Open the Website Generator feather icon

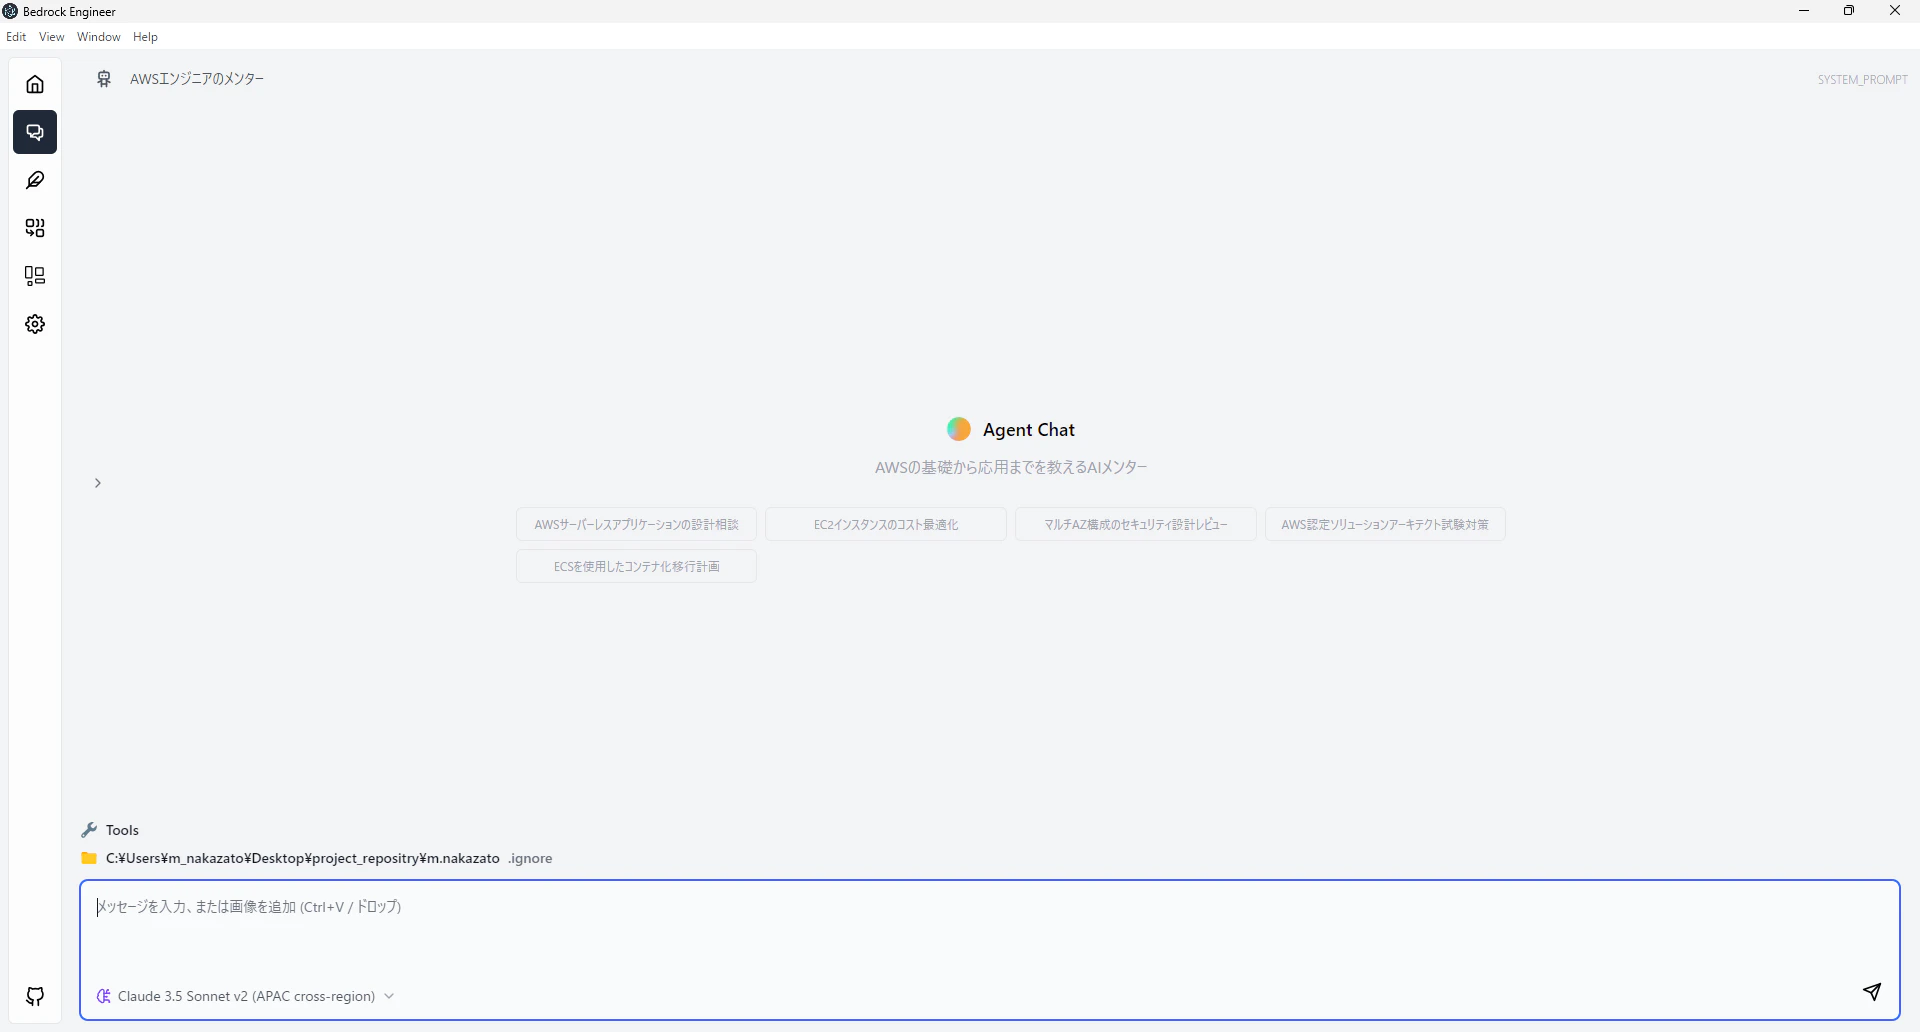tap(35, 180)
